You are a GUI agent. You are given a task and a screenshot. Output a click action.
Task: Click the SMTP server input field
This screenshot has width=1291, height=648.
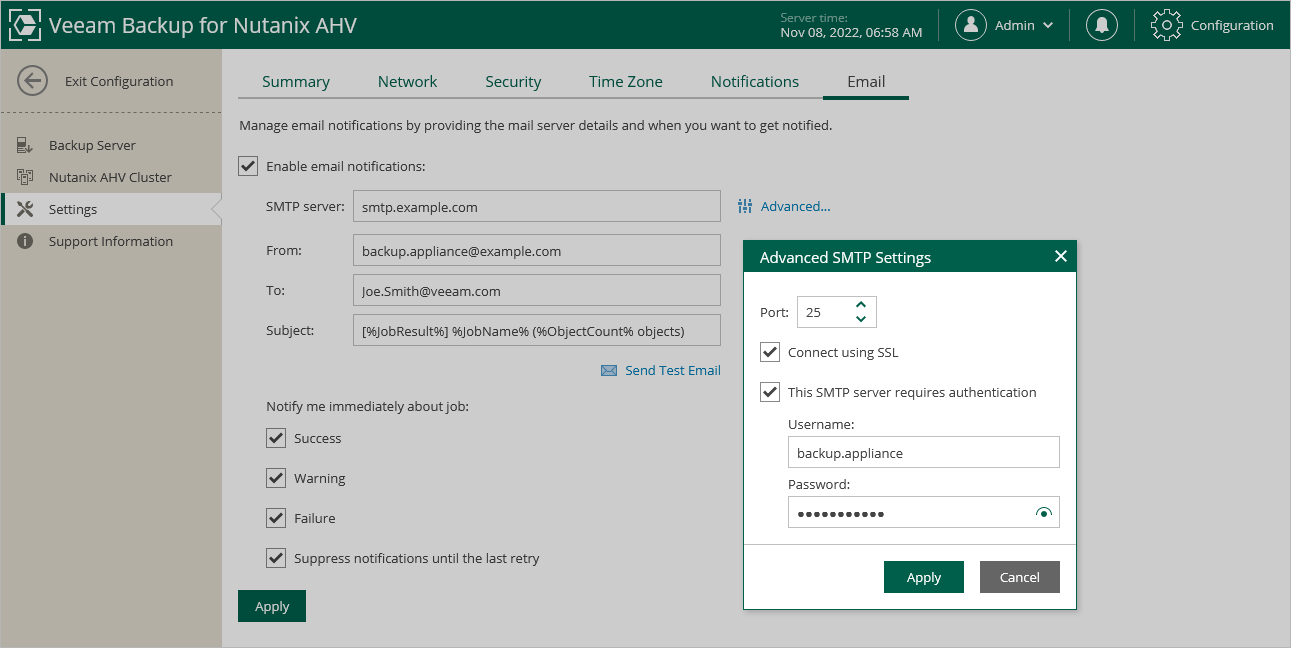(537, 207)
